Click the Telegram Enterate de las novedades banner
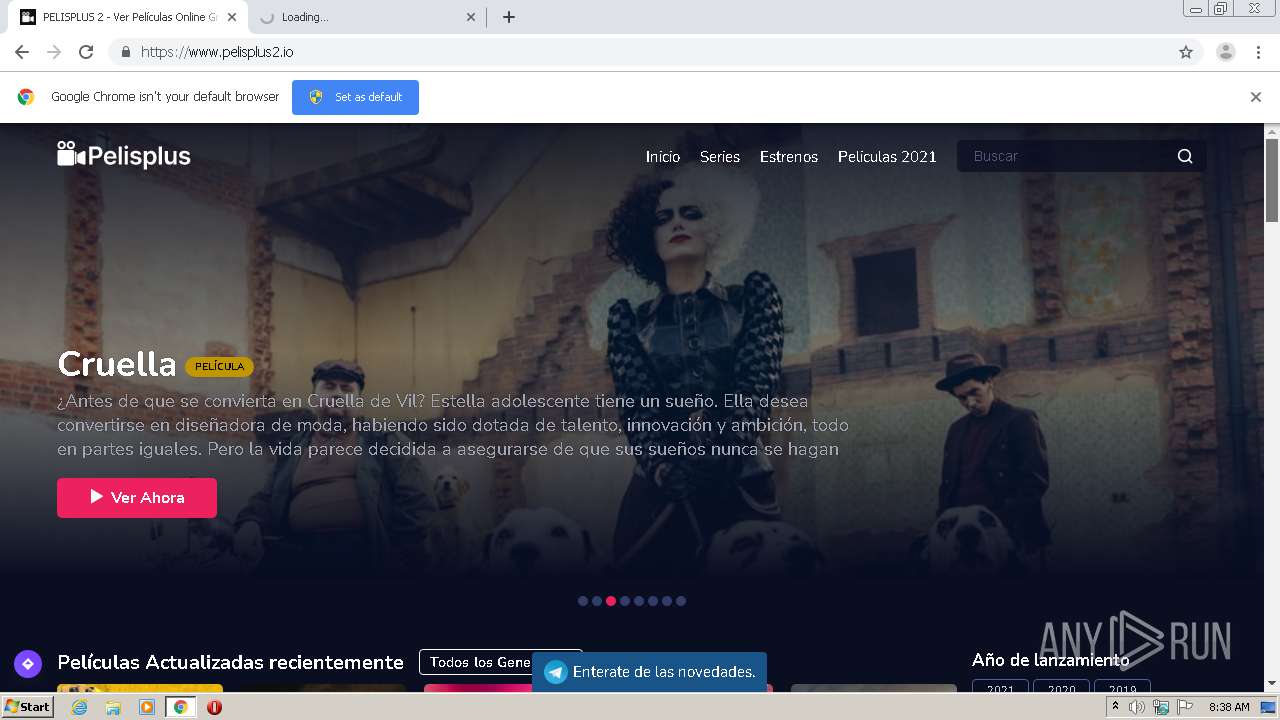Viewport: 1280px width, 720px height. (649, 672)
